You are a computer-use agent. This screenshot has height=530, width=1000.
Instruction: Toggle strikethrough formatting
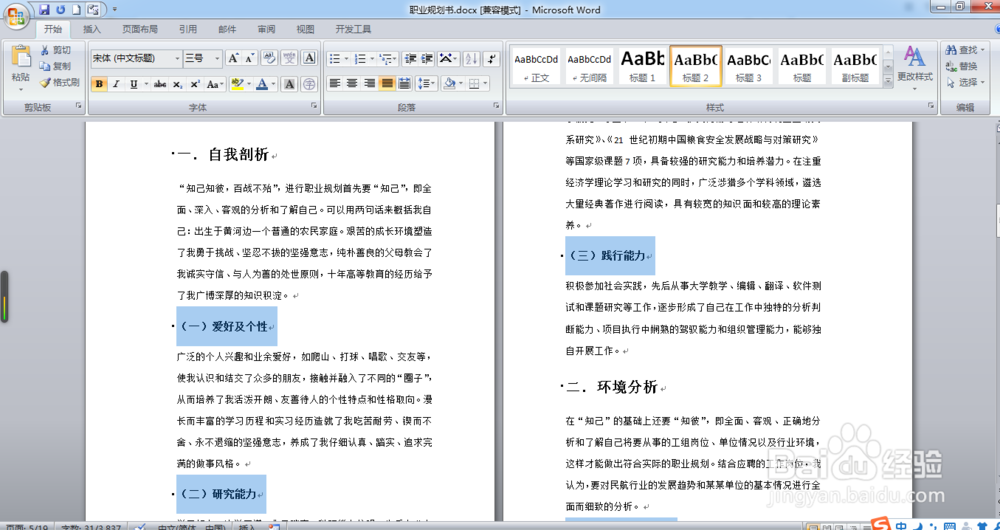click(x=160, y=84)
